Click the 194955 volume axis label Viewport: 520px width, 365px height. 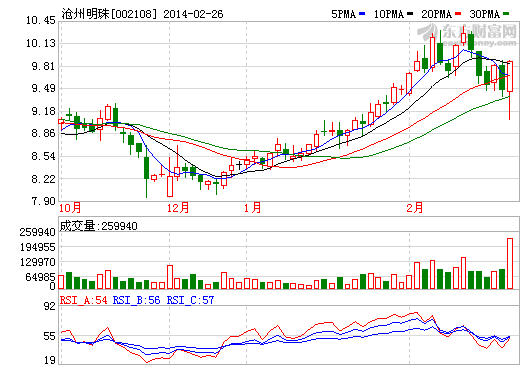point(37,247)
